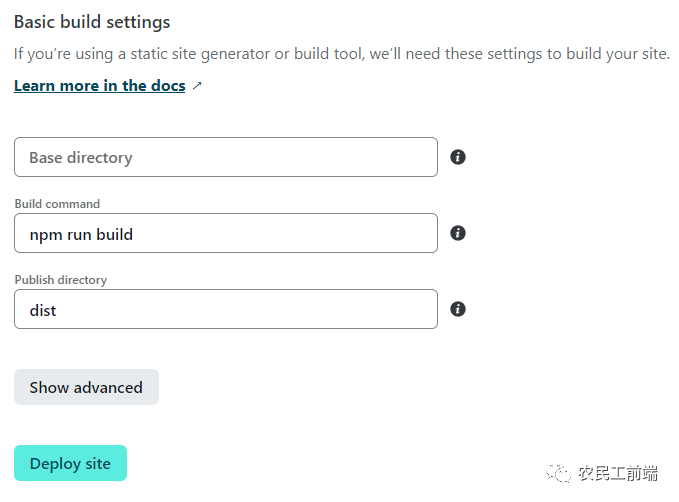The height and width of the screenshot is (502, 679).
Task: Click the info icon beside Base directory
Action: [458, 157]
